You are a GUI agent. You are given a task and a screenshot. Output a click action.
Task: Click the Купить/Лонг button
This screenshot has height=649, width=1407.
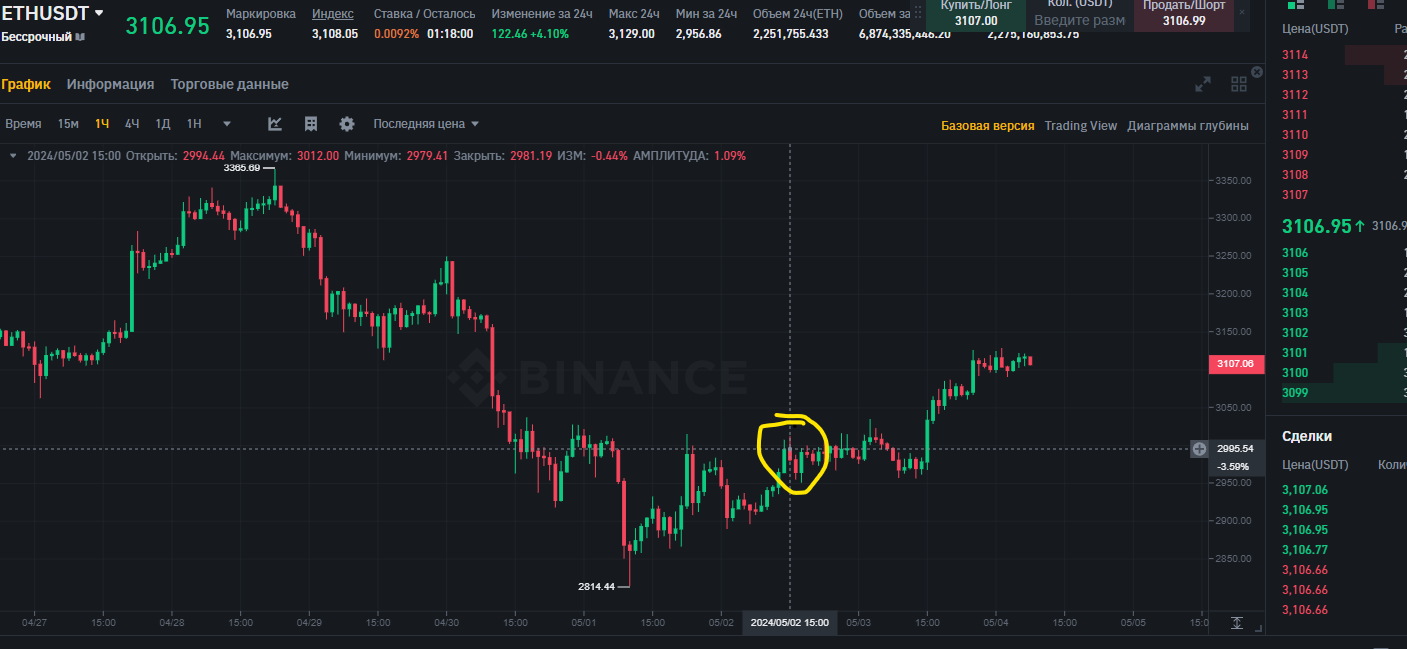pyautogui.click(x=975, y=13)
